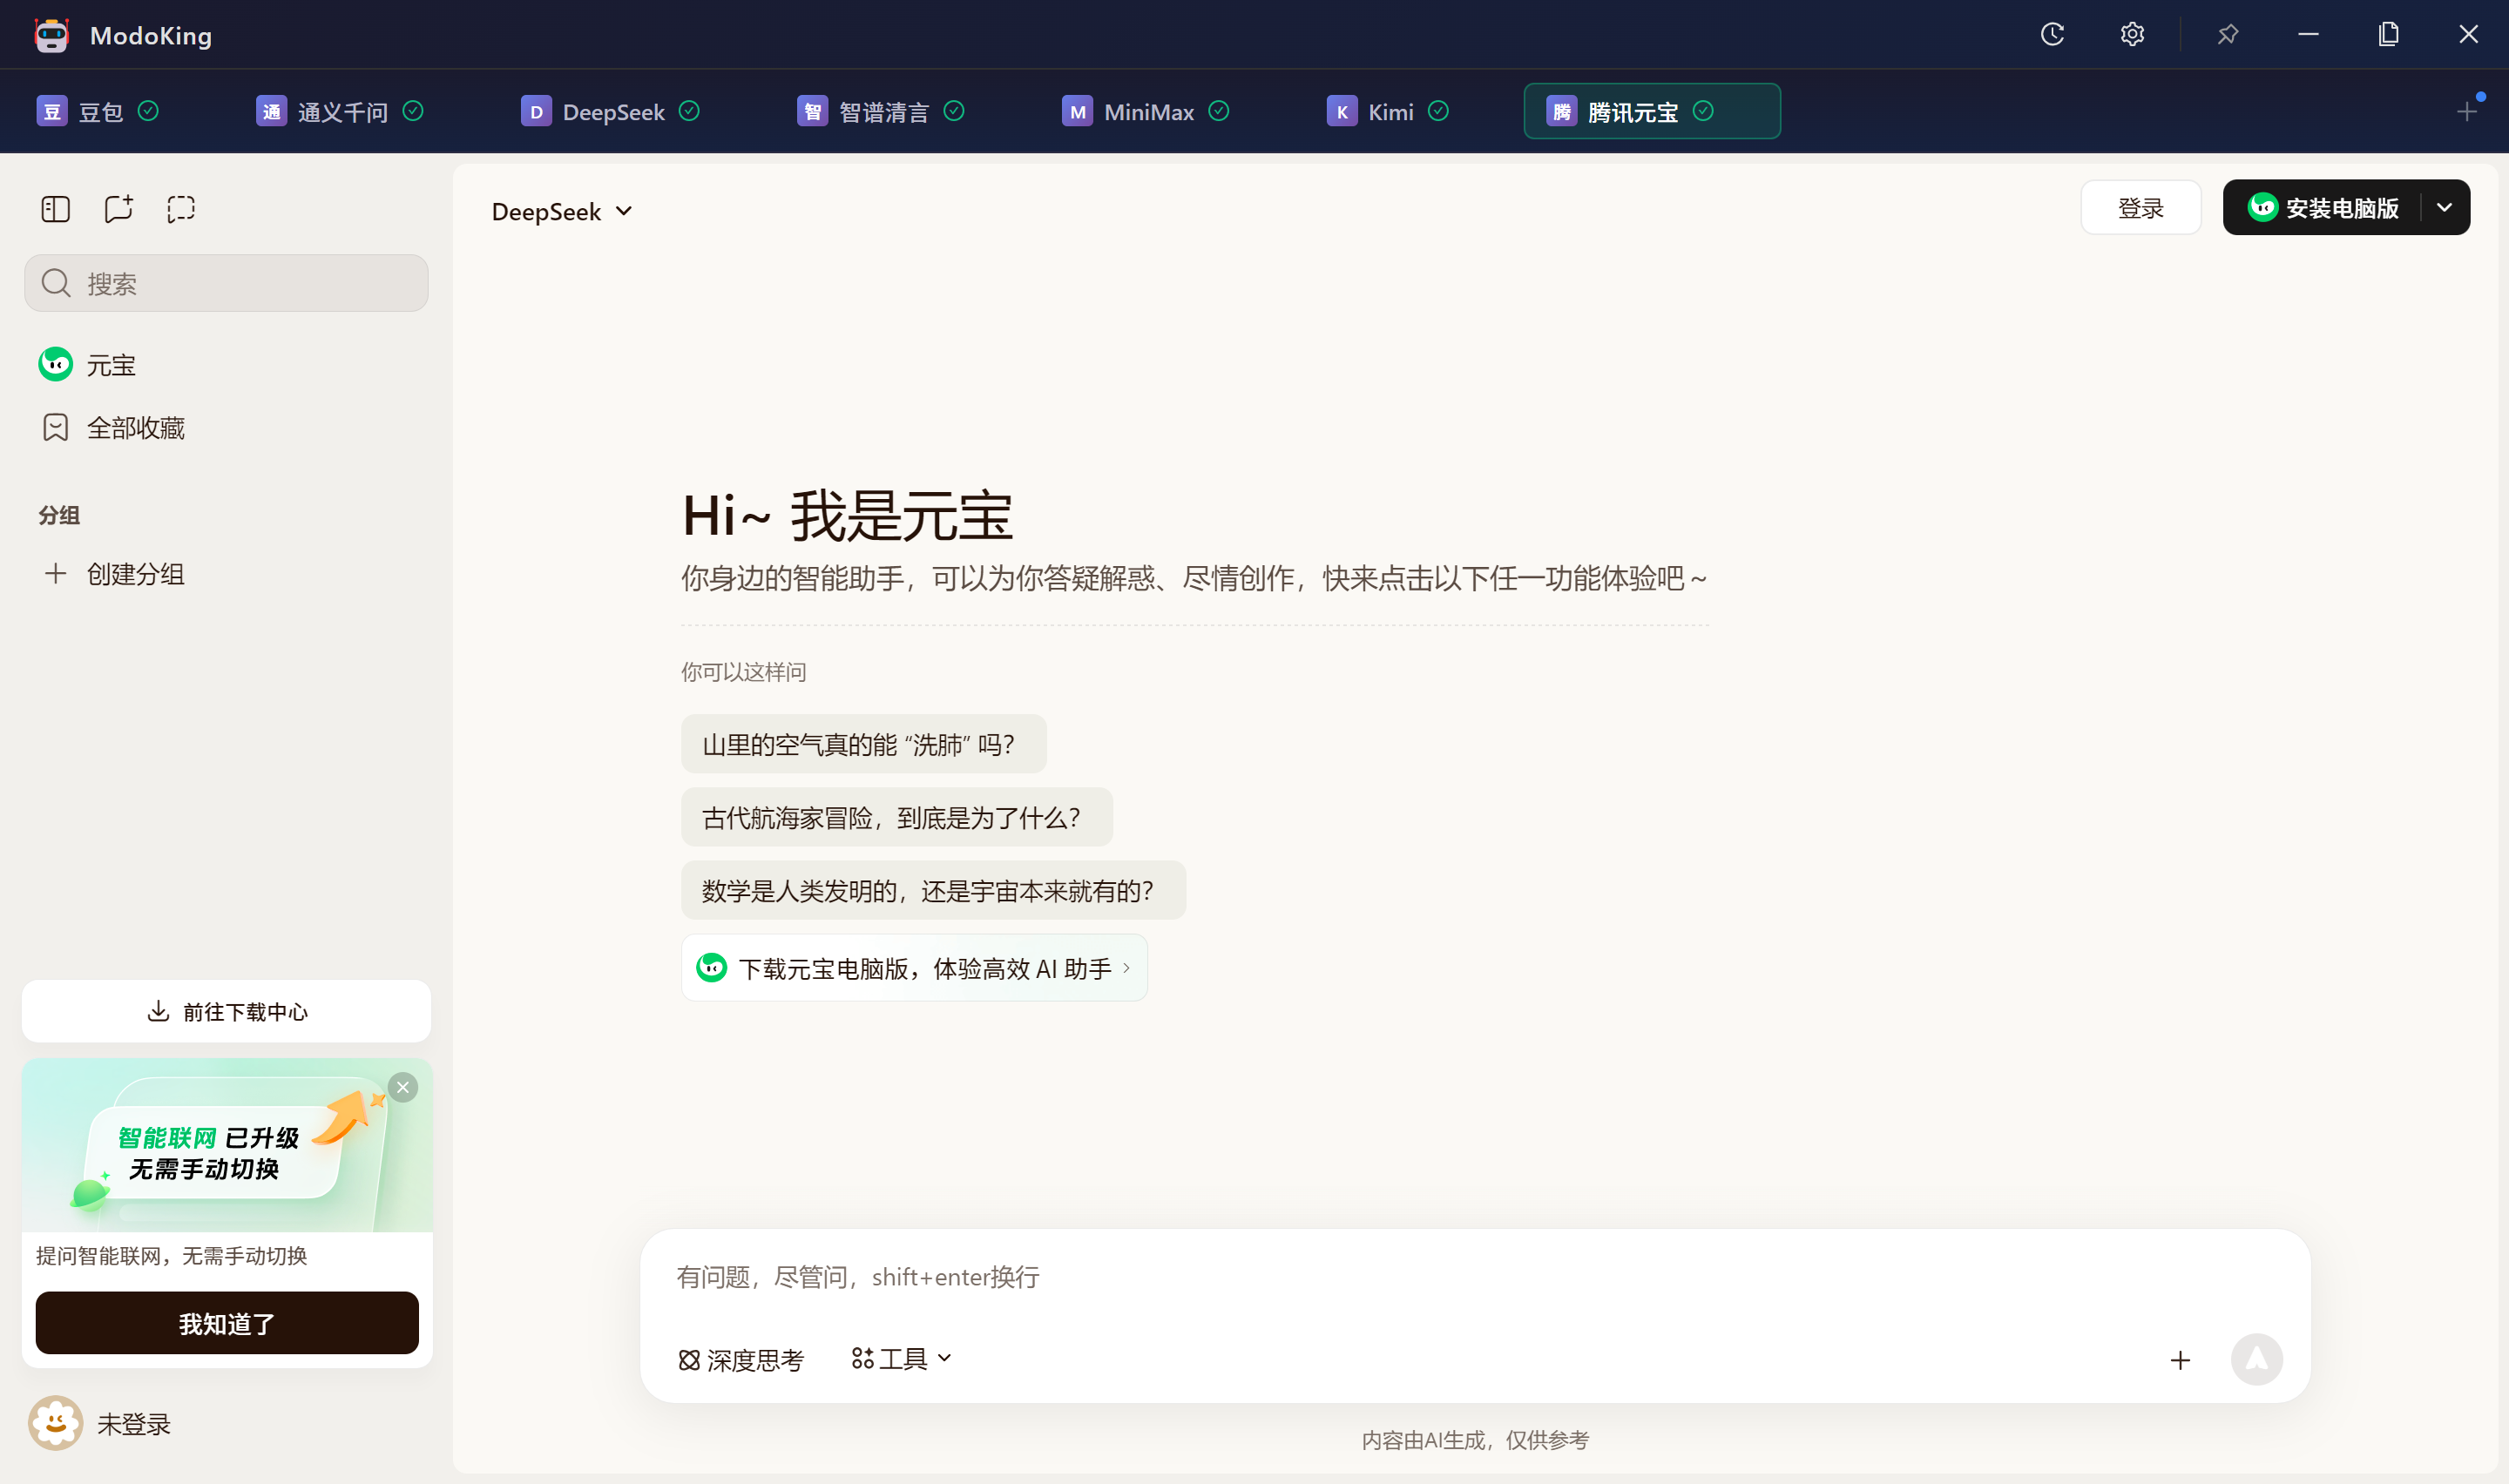Image resolution: width=2509 pixels, height=1484 pixels.
Task: Click the 智 icon on 智谱清言 tab
Action: pyautogui.click(x=812, y=111)
